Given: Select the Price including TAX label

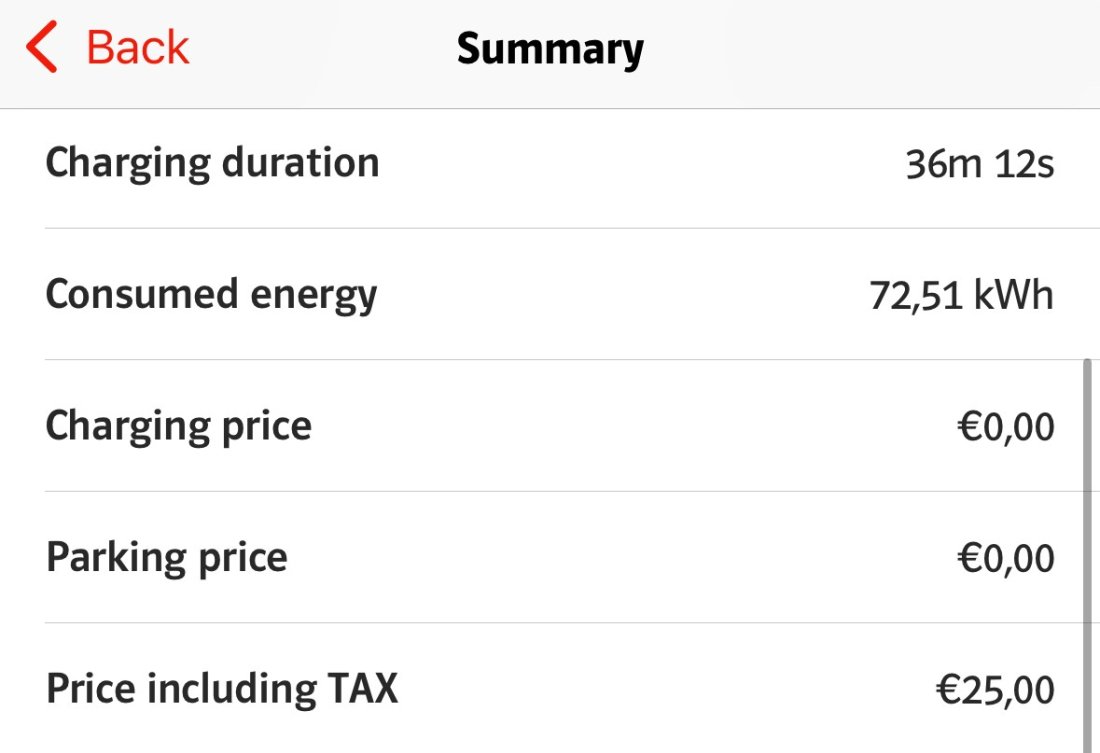Looking at the screenshot, I should pyautogui.click(x=221, y=689).
